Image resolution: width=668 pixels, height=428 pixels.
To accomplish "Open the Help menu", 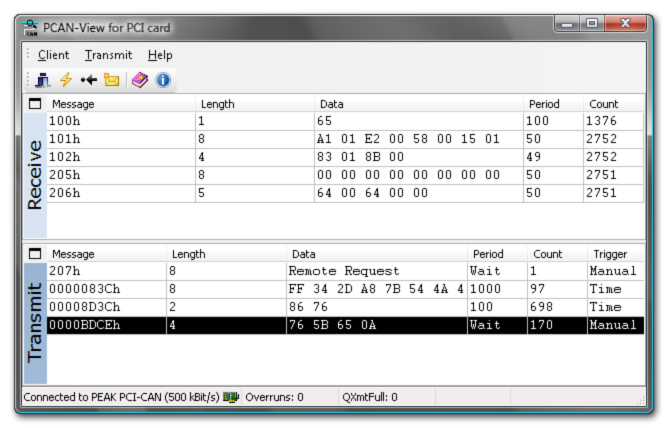I will click(x=160, y=55).
